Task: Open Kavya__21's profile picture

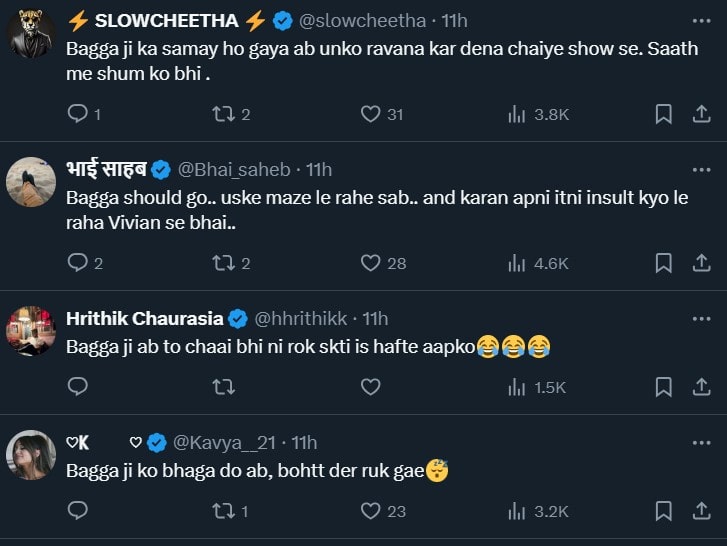Action: (31, 455)
